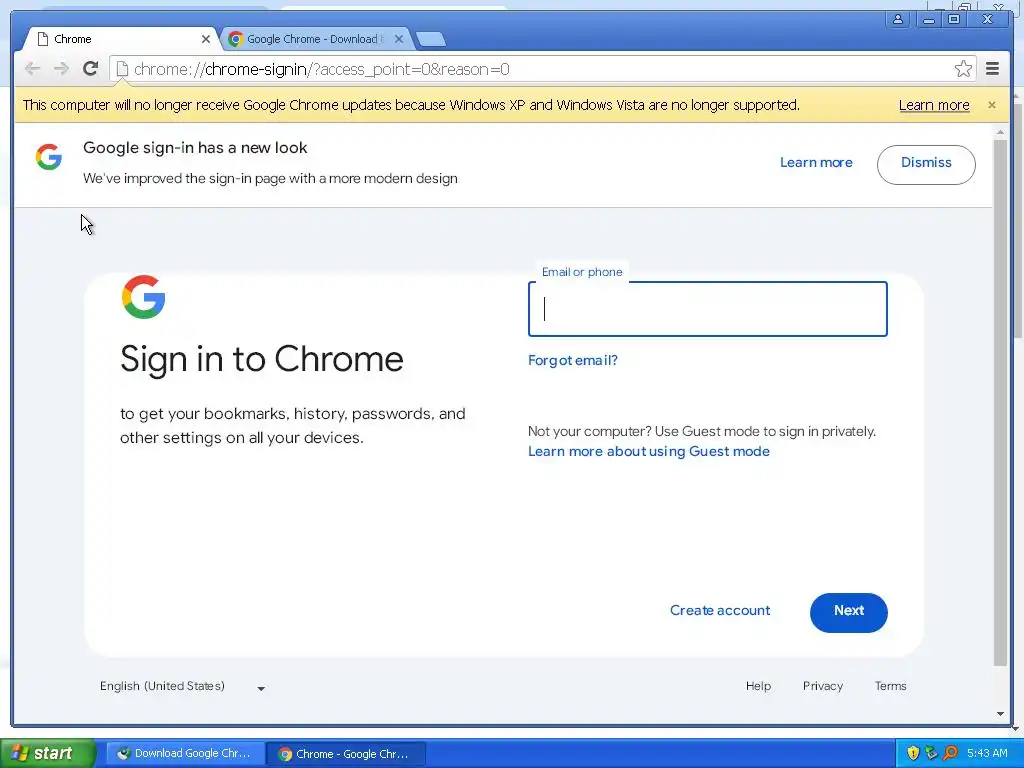Screen dimensions: 1024x768
Task: Dismiss the new sign-in look banner
Action: pyautogui.click(x=926, y=164)
